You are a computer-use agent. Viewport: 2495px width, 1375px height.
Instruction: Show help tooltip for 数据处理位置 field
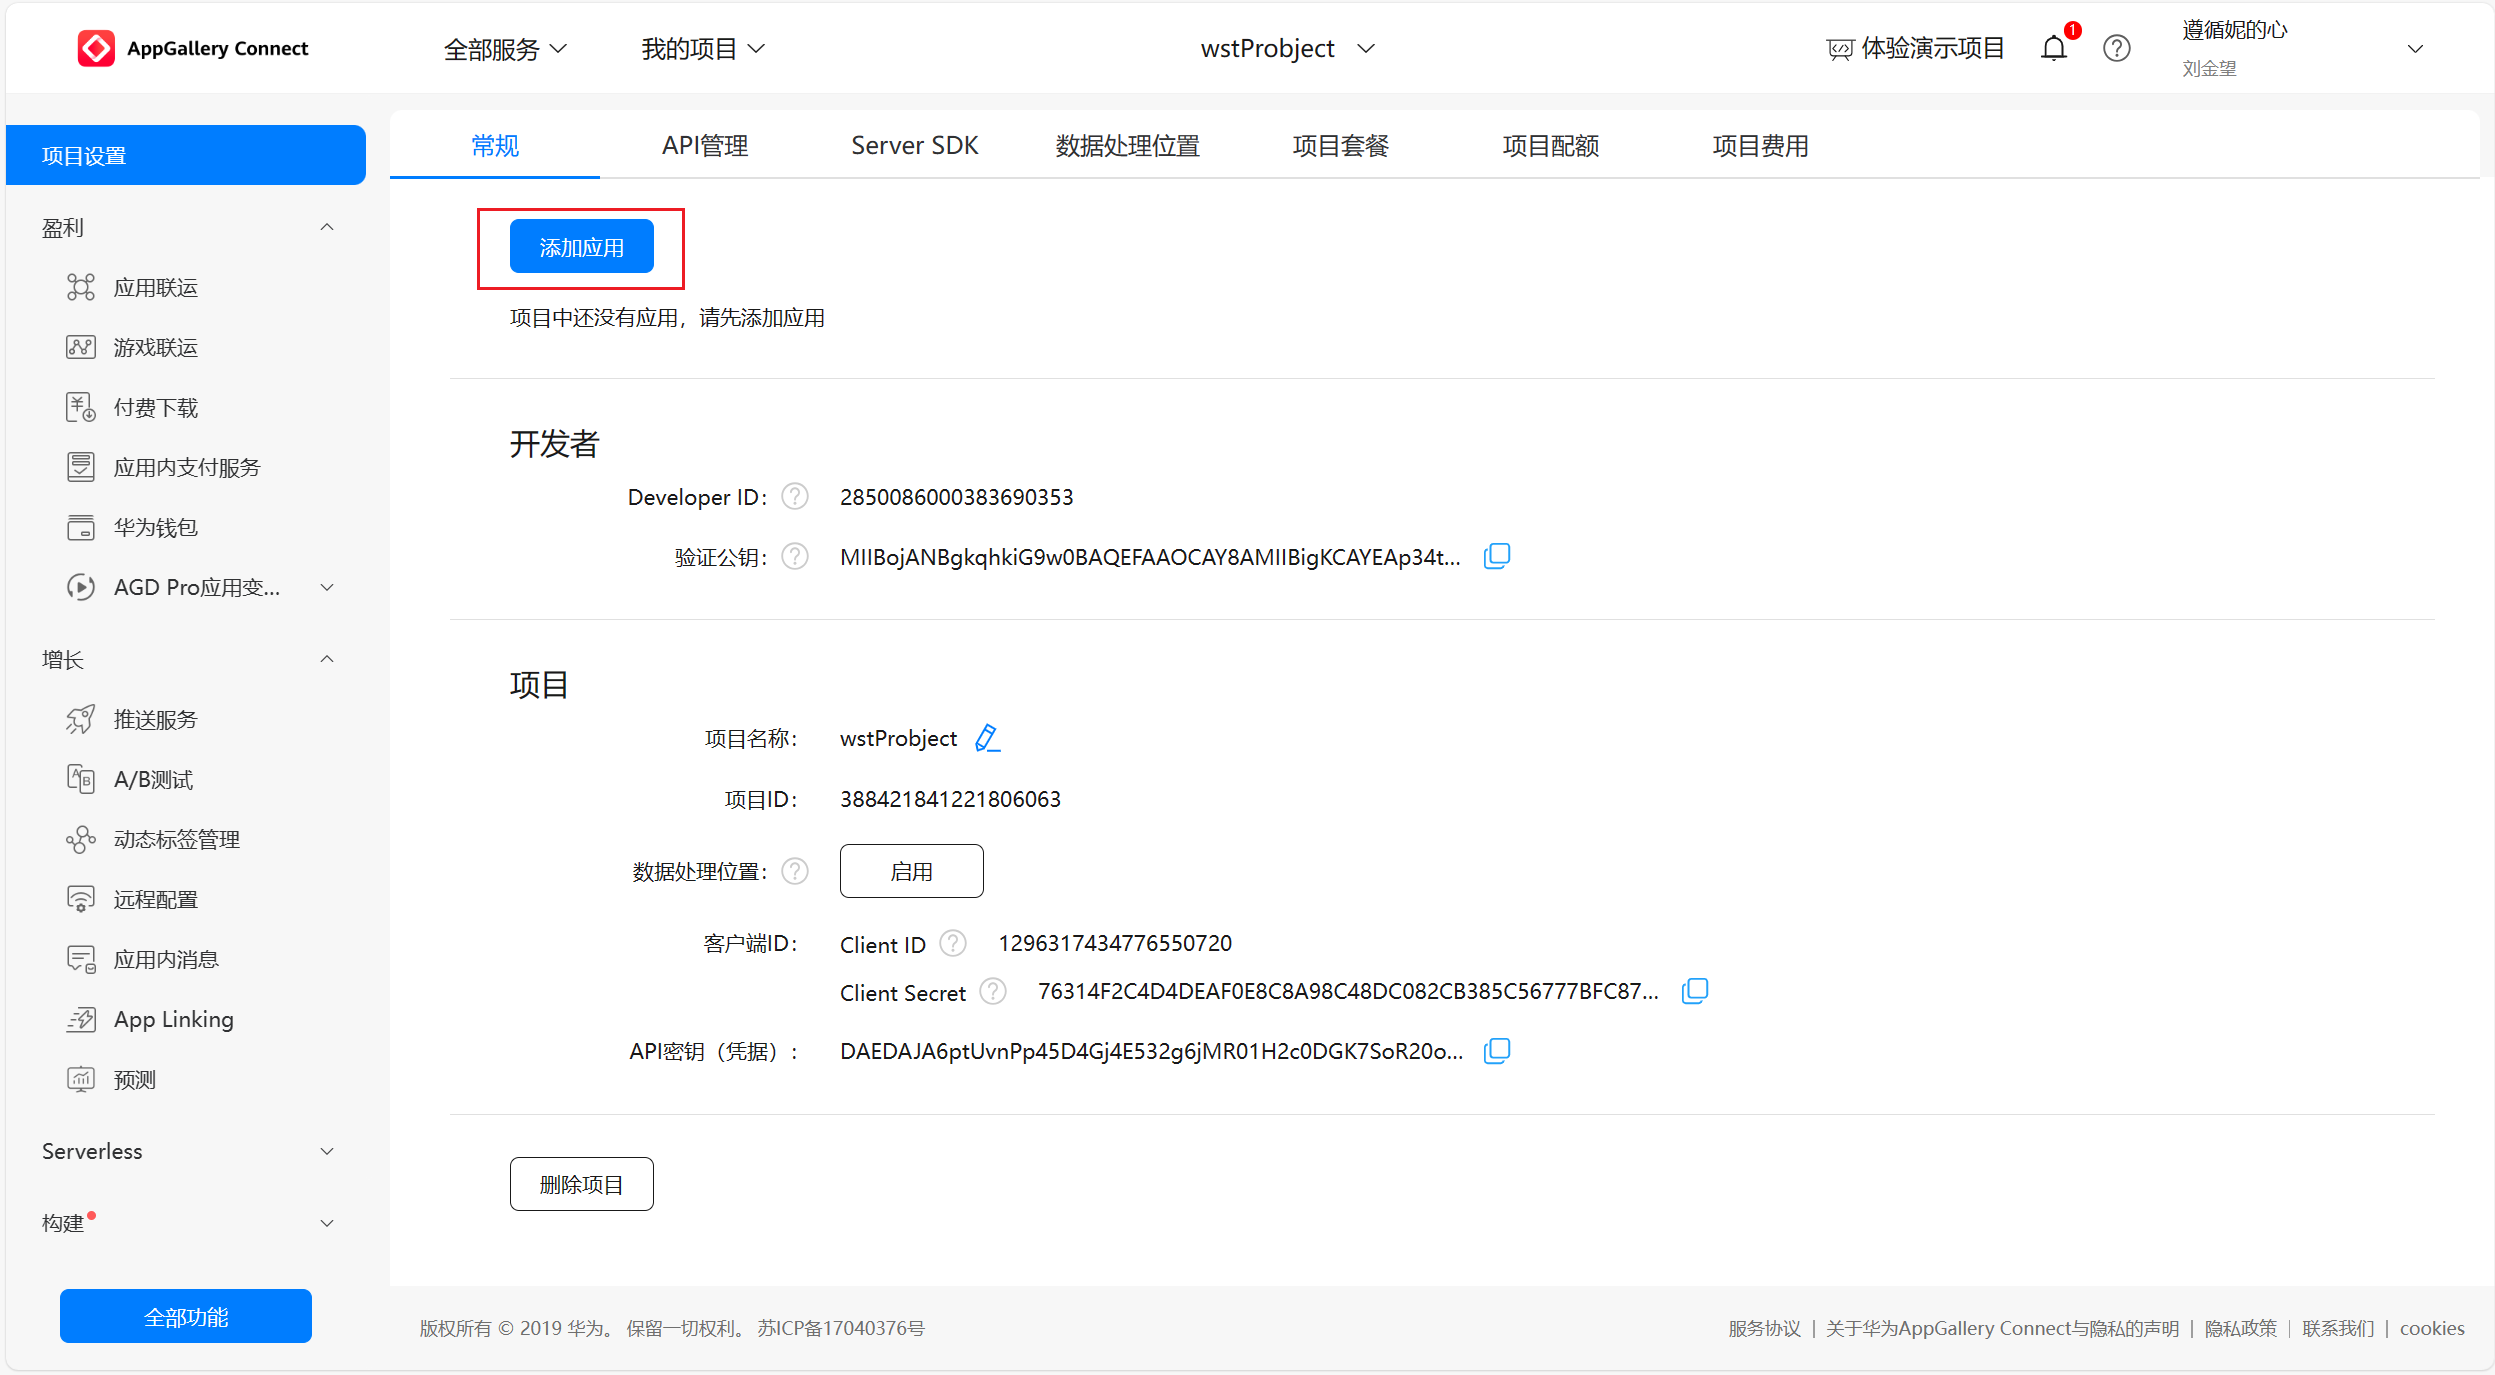pos(795,871)
